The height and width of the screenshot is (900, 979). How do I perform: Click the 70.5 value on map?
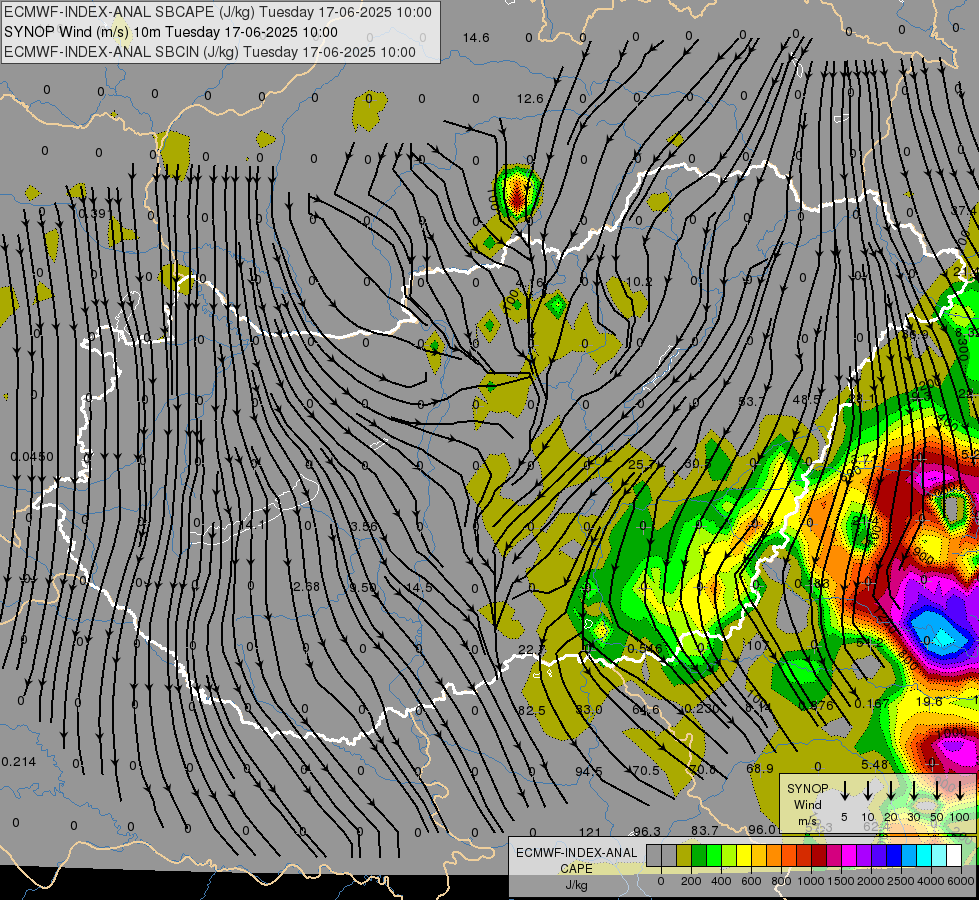click(646, 770)
